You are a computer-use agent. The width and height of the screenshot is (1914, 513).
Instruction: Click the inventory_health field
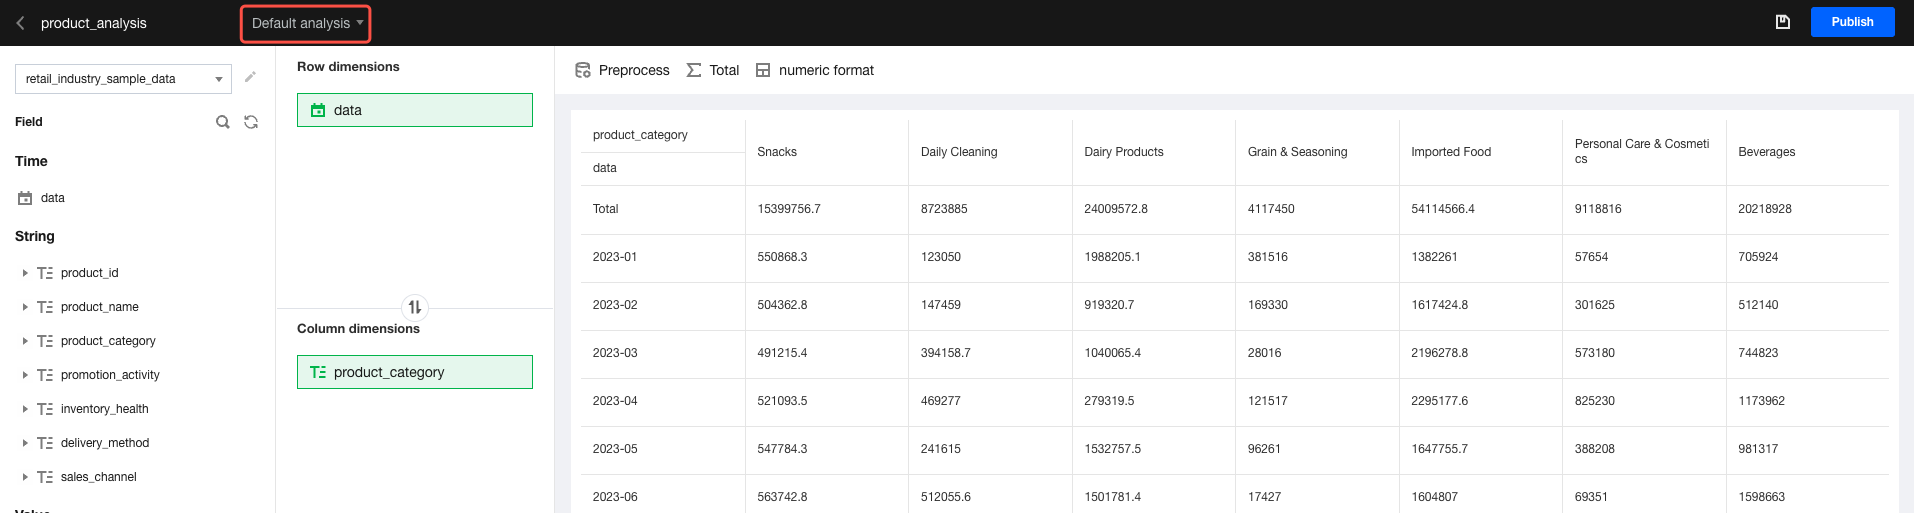click(x=104, y=409)
